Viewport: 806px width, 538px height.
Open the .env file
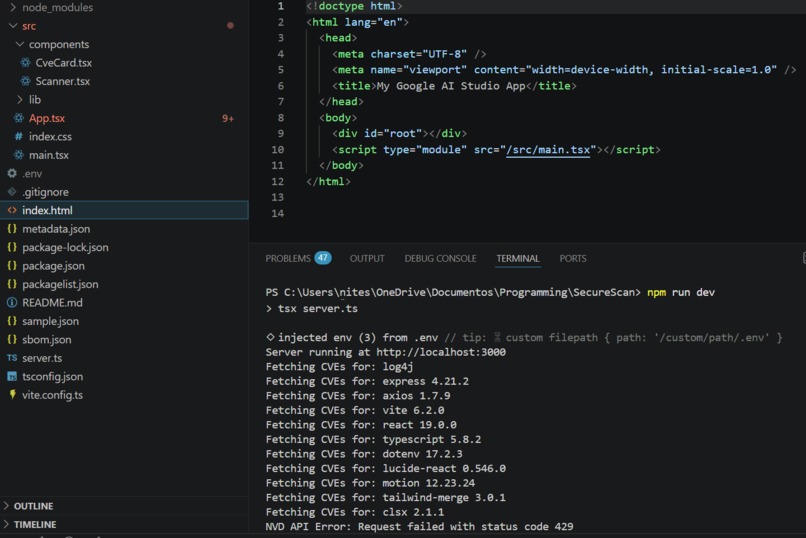32,174
